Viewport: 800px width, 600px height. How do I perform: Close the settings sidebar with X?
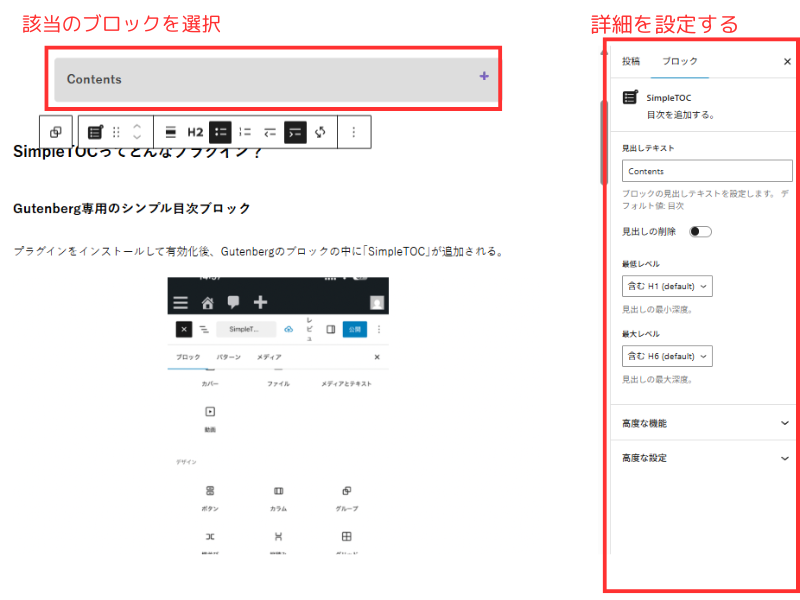click(x=787, y=62)
